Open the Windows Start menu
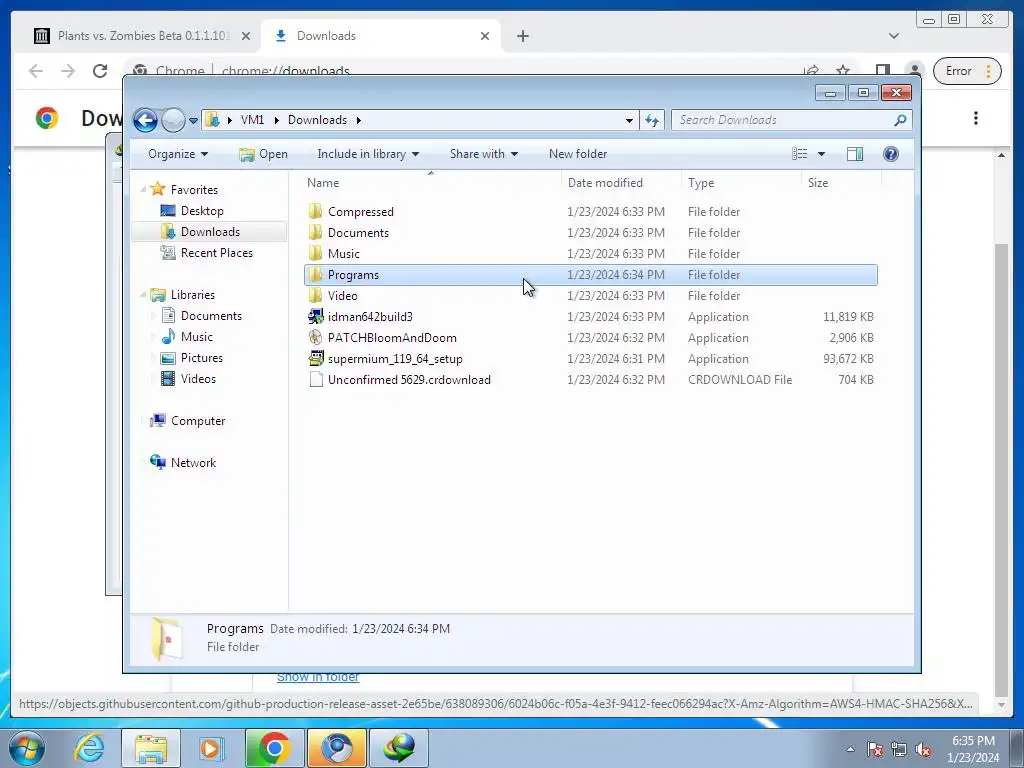Screen dimensions: 1024x768 coord(26,748)
